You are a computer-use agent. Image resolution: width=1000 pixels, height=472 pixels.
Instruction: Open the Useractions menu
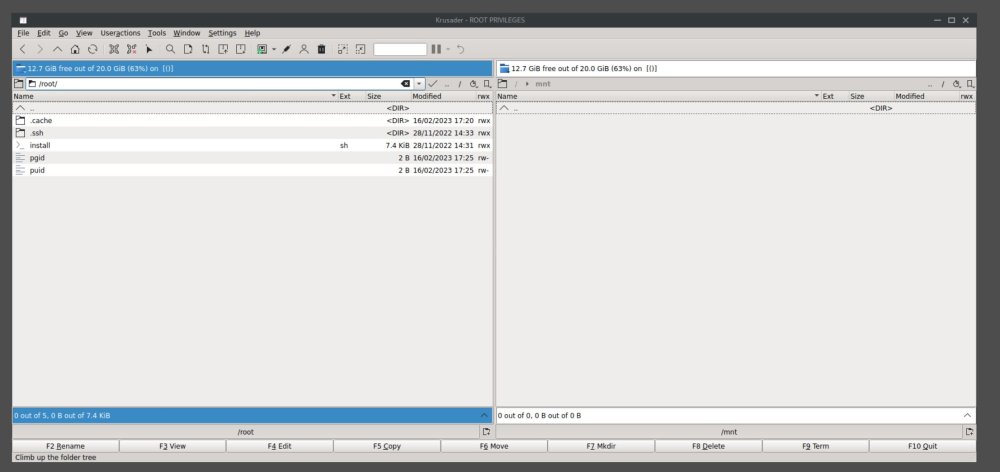click(x=120, y=33)
